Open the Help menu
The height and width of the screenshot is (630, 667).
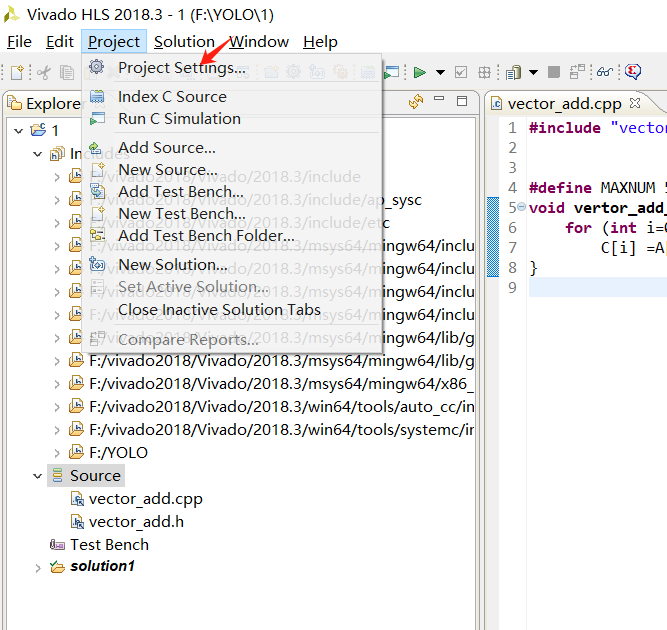click(320, 42)
